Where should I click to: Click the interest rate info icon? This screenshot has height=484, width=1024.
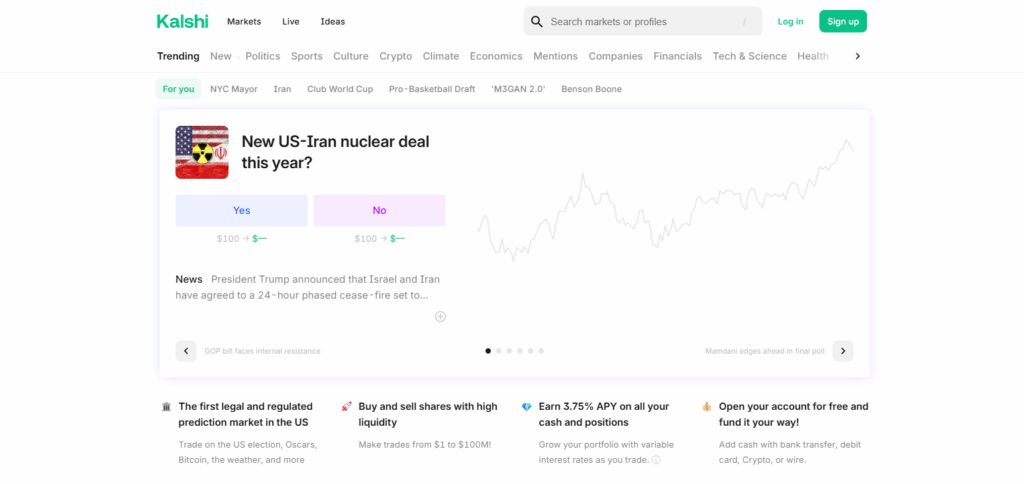656,460
